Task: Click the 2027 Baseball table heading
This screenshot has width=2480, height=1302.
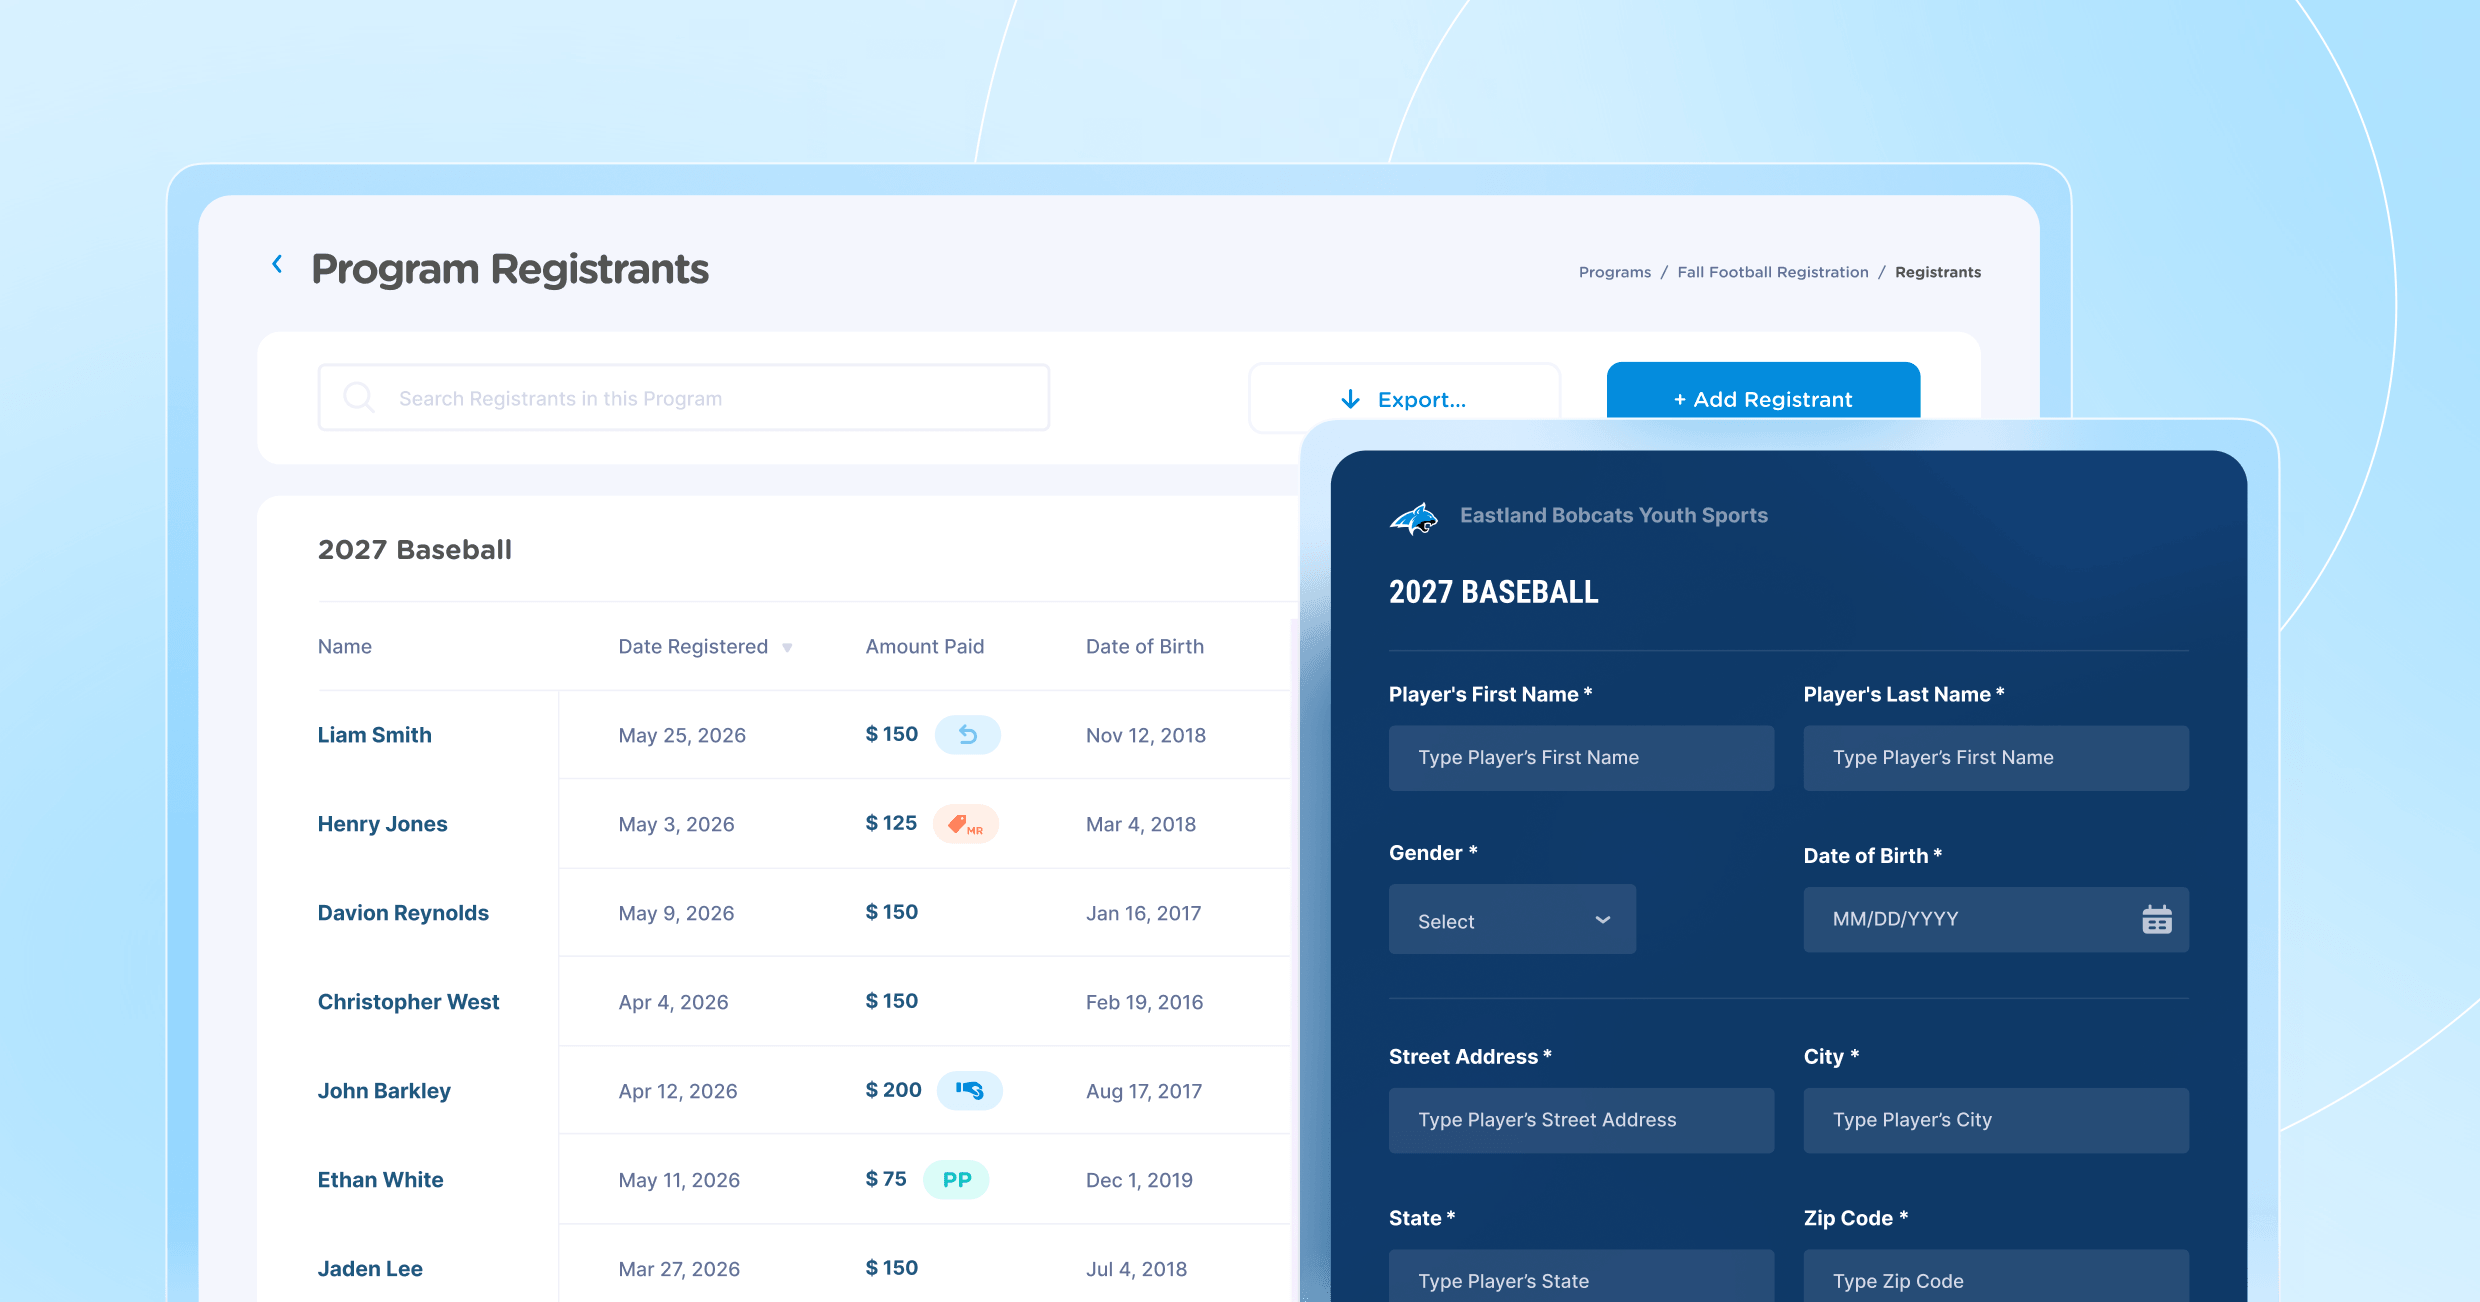Action: click(x=414, y=550)
